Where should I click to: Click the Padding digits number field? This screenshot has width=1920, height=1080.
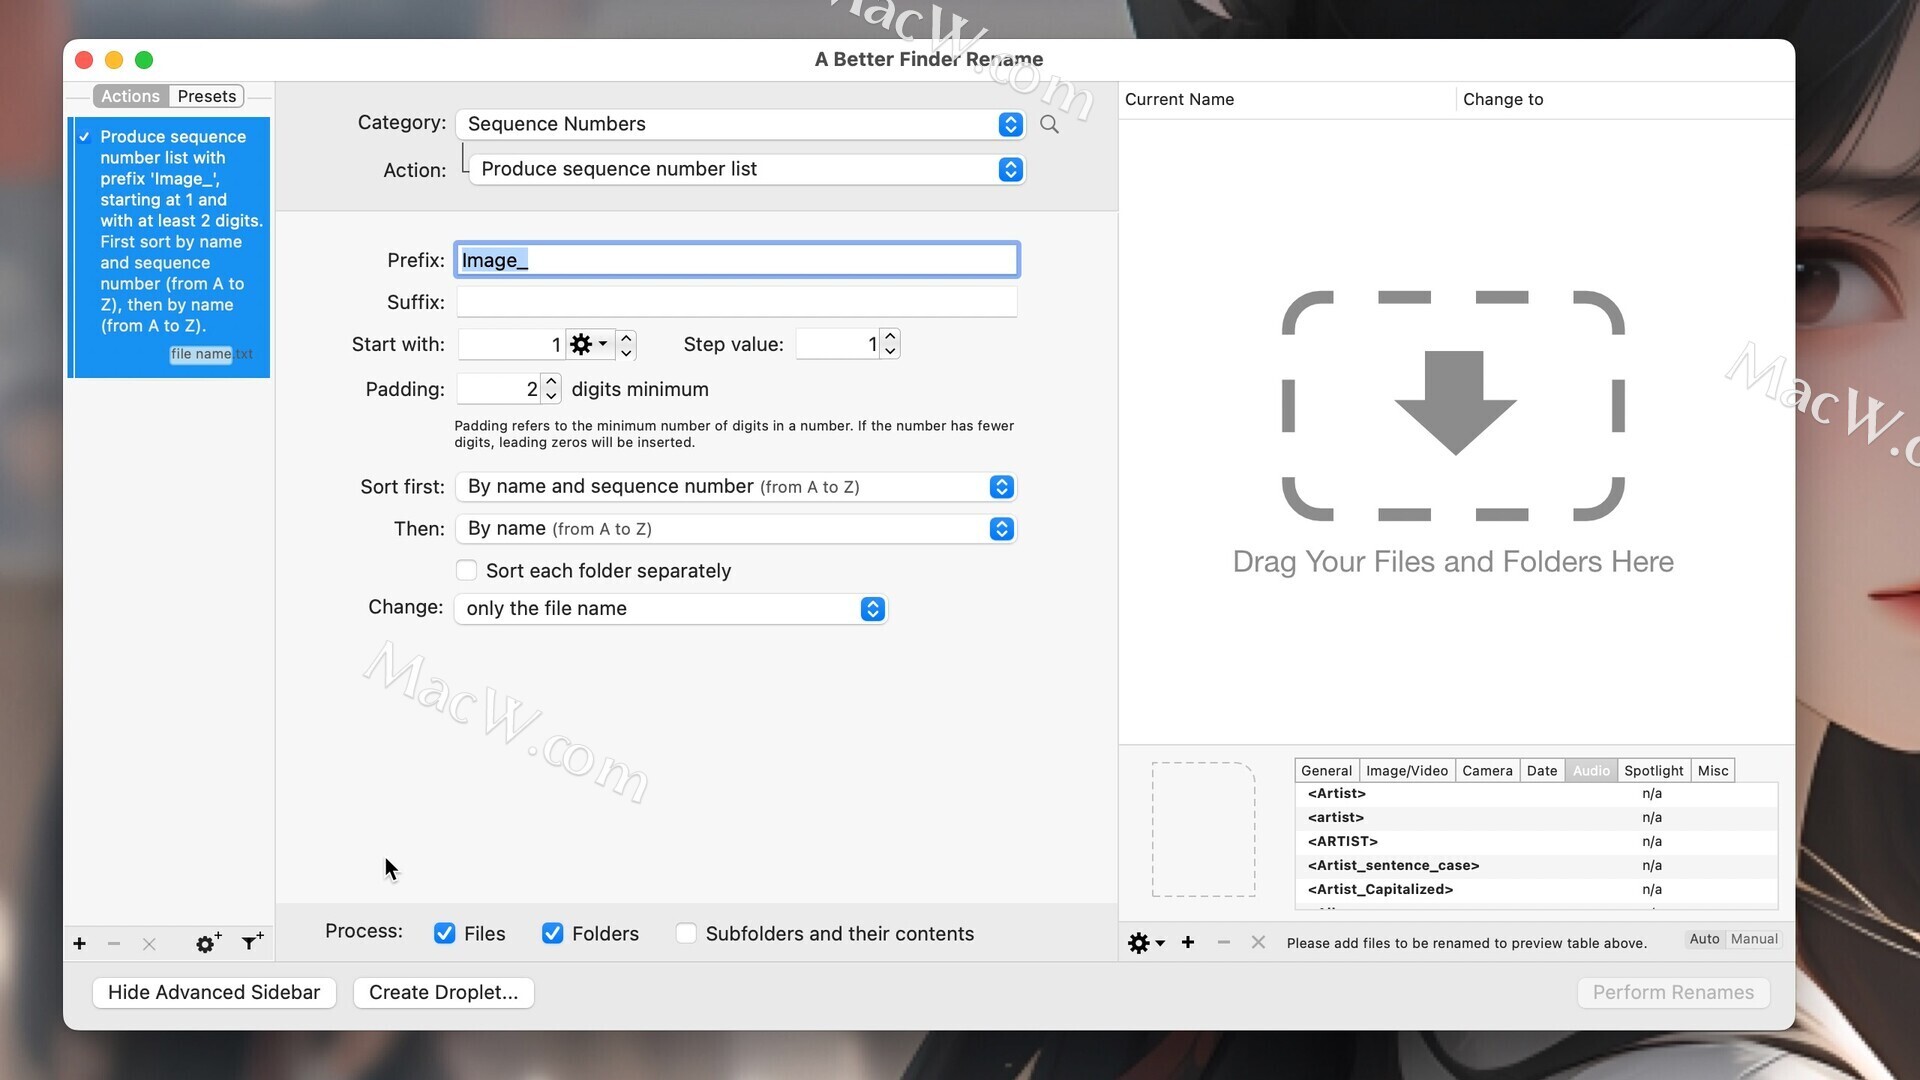[x=498, y=389]
